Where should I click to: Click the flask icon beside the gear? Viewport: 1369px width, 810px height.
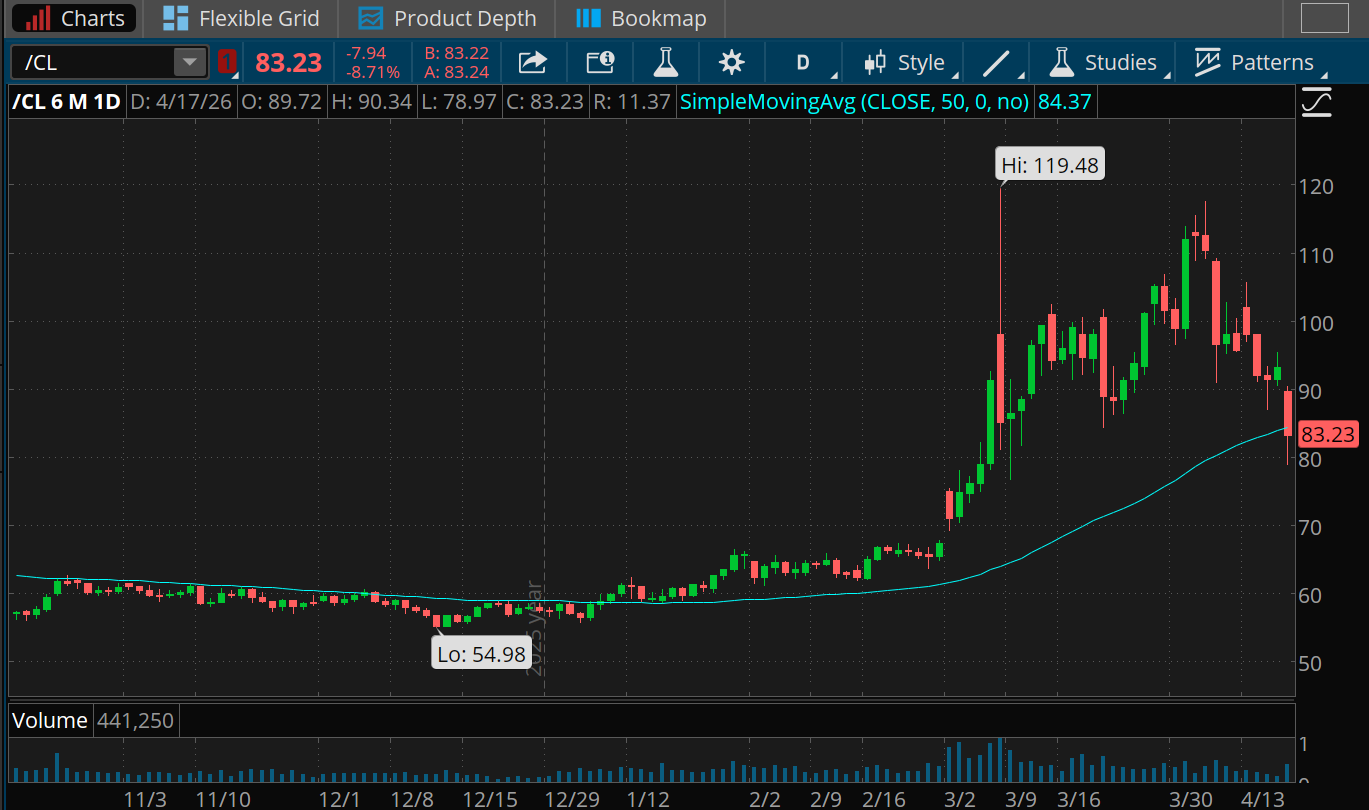(665, 63)
